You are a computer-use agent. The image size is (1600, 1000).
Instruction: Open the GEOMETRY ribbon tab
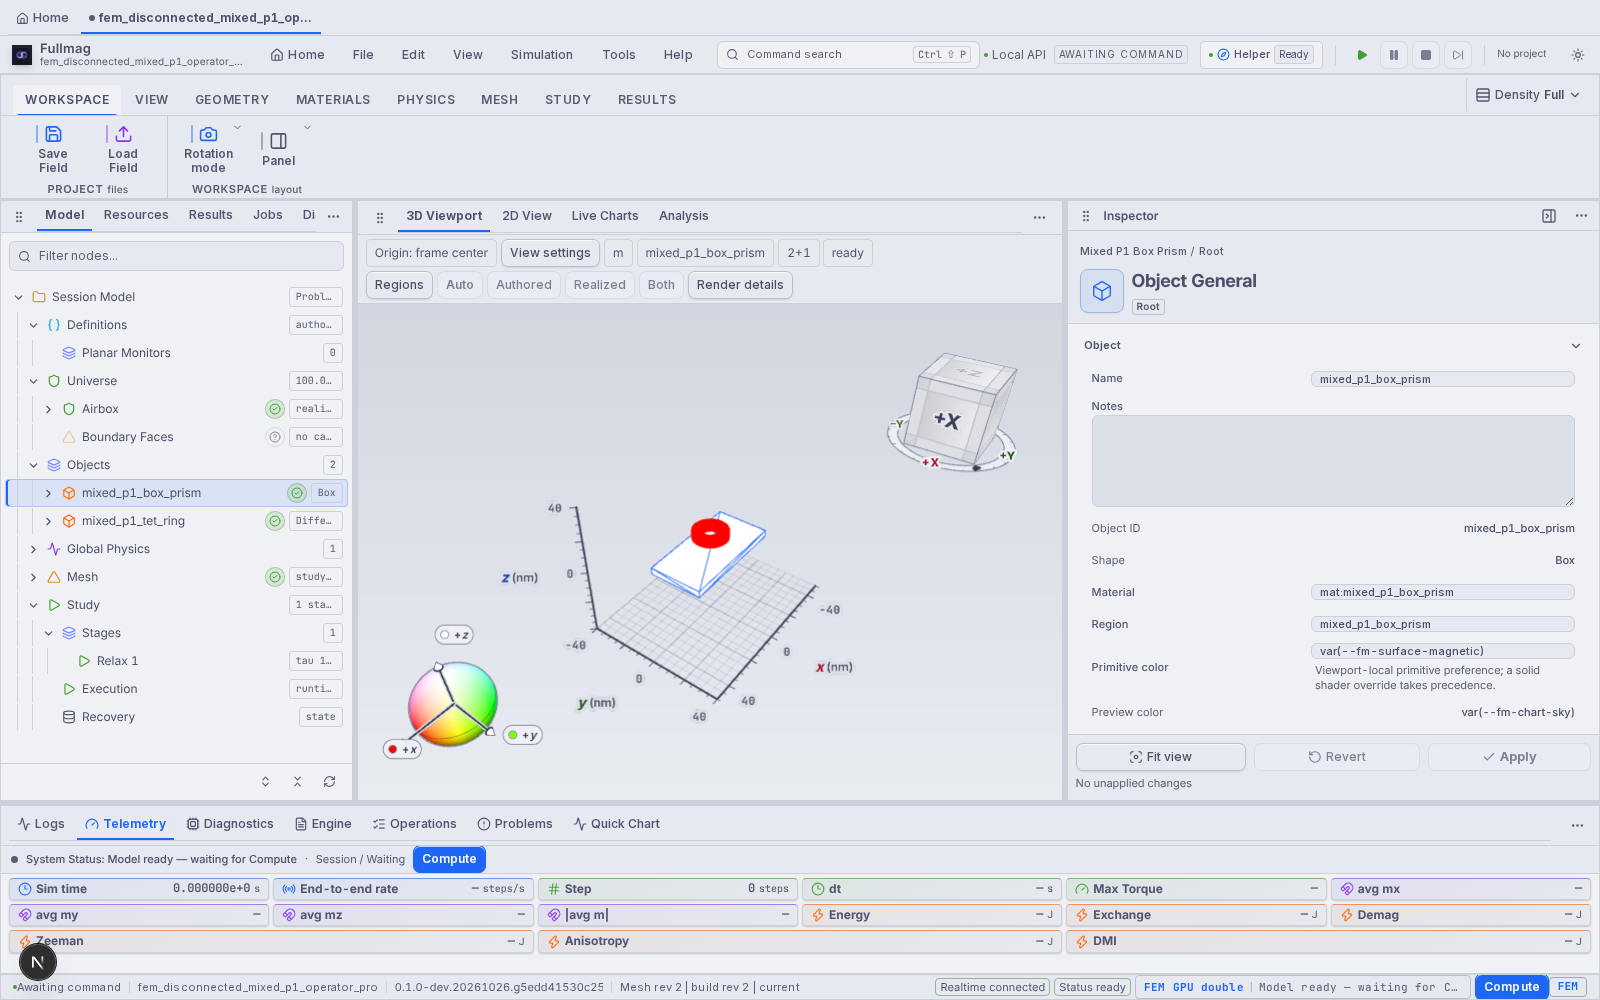point(232,100)
